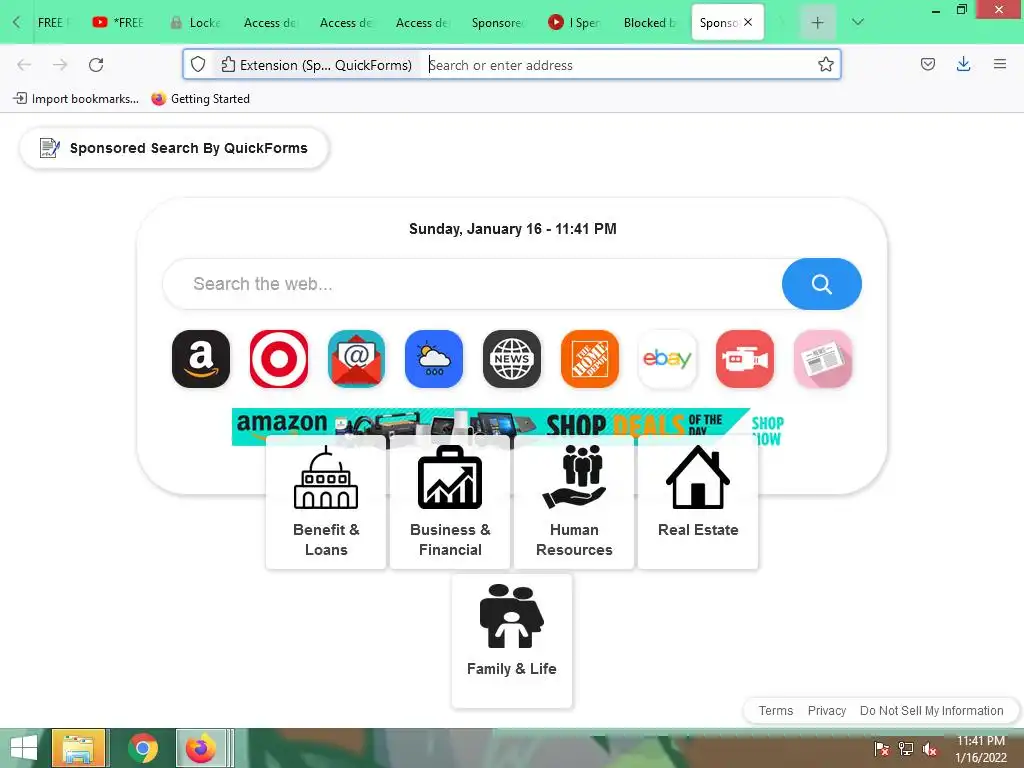Open the email envelope shortcut icon
Viewport: 1024px width, 768px height.
tap(357, 359)
